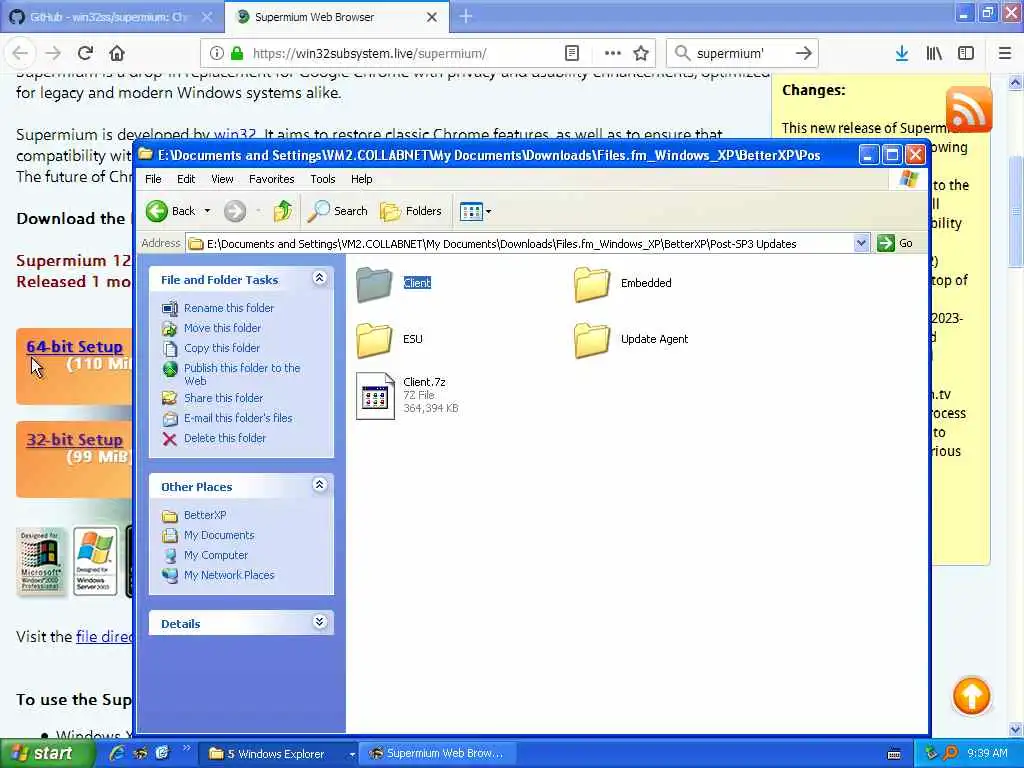Open Firefox page actions three-dot menu
Viewport: 1024px width, 768px height.
pyautogui.click(x=613, y=53)
